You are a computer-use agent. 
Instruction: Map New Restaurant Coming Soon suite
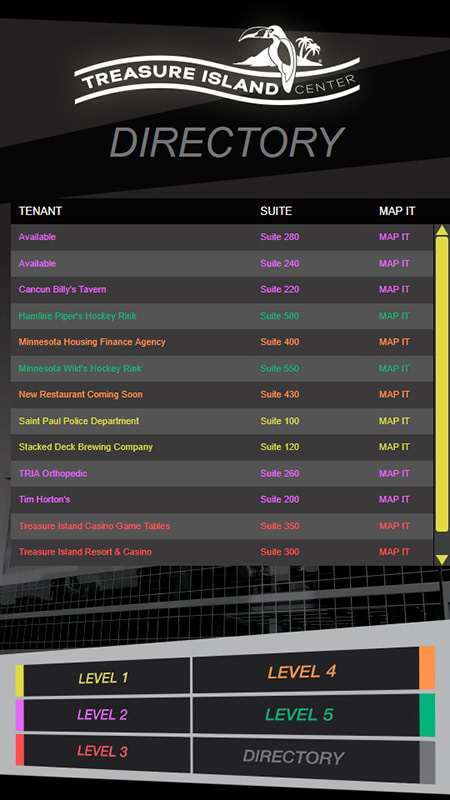394,394
